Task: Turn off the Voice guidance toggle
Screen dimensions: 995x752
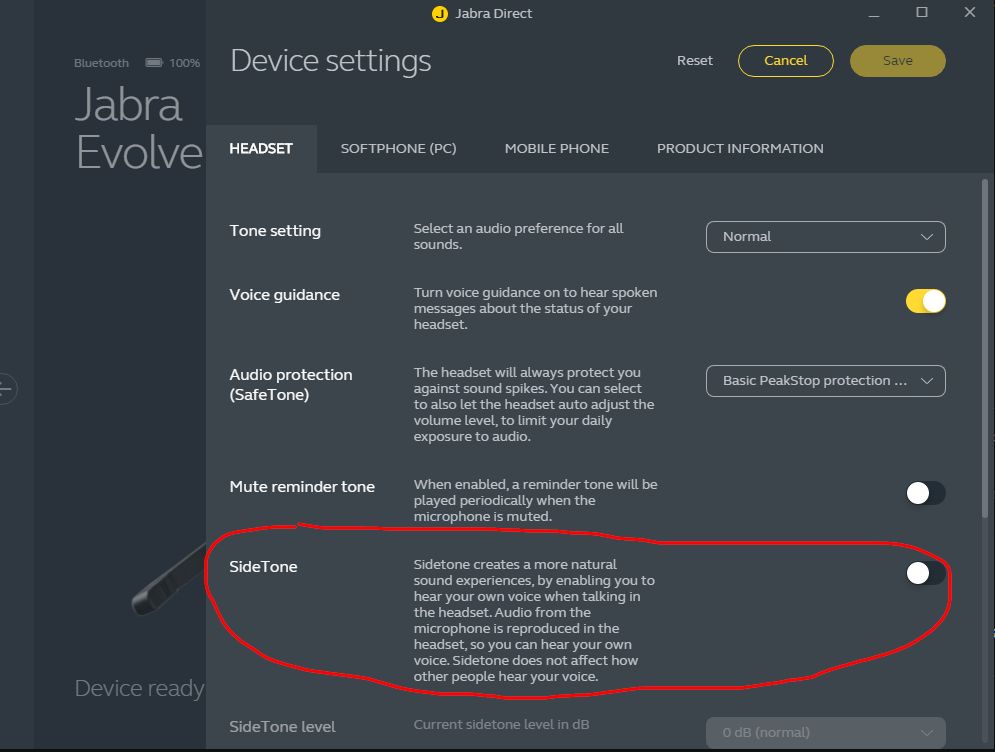Action: 925,301
